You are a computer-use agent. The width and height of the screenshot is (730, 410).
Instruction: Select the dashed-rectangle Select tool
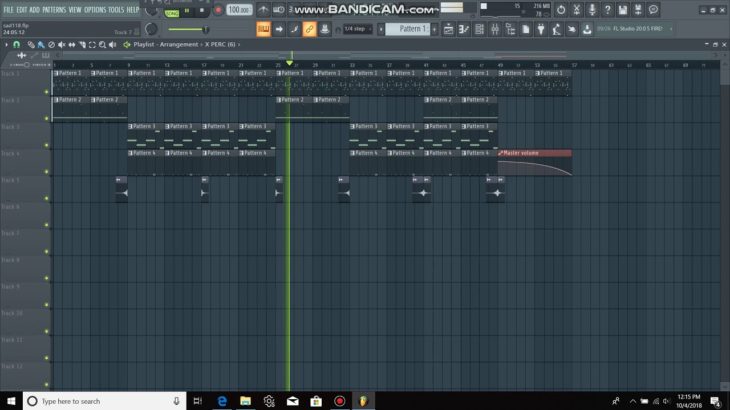coord(92,45)
